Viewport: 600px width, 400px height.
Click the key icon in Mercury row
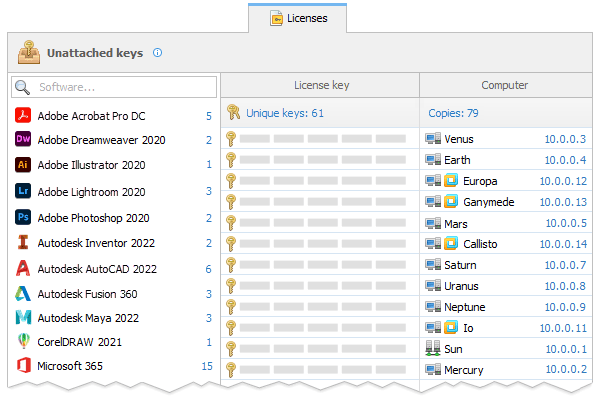click(231, 369)
